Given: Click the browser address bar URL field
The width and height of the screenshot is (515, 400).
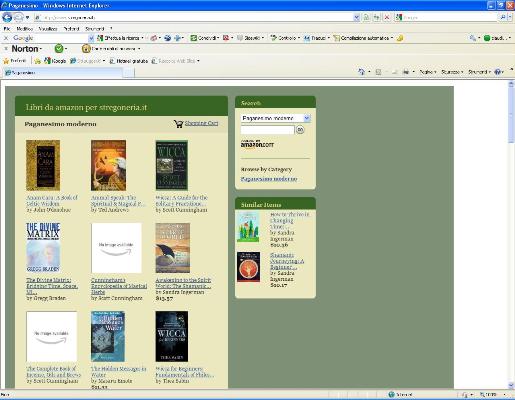Looking at the screenshot, I should coord(193,17).
